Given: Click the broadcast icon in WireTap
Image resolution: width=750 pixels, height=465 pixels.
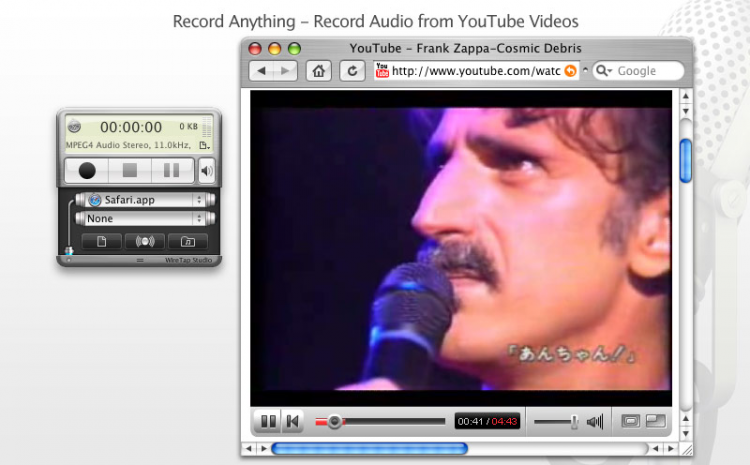Looking at the screenshot, I should pyautogui.click(x=145, y=242).
